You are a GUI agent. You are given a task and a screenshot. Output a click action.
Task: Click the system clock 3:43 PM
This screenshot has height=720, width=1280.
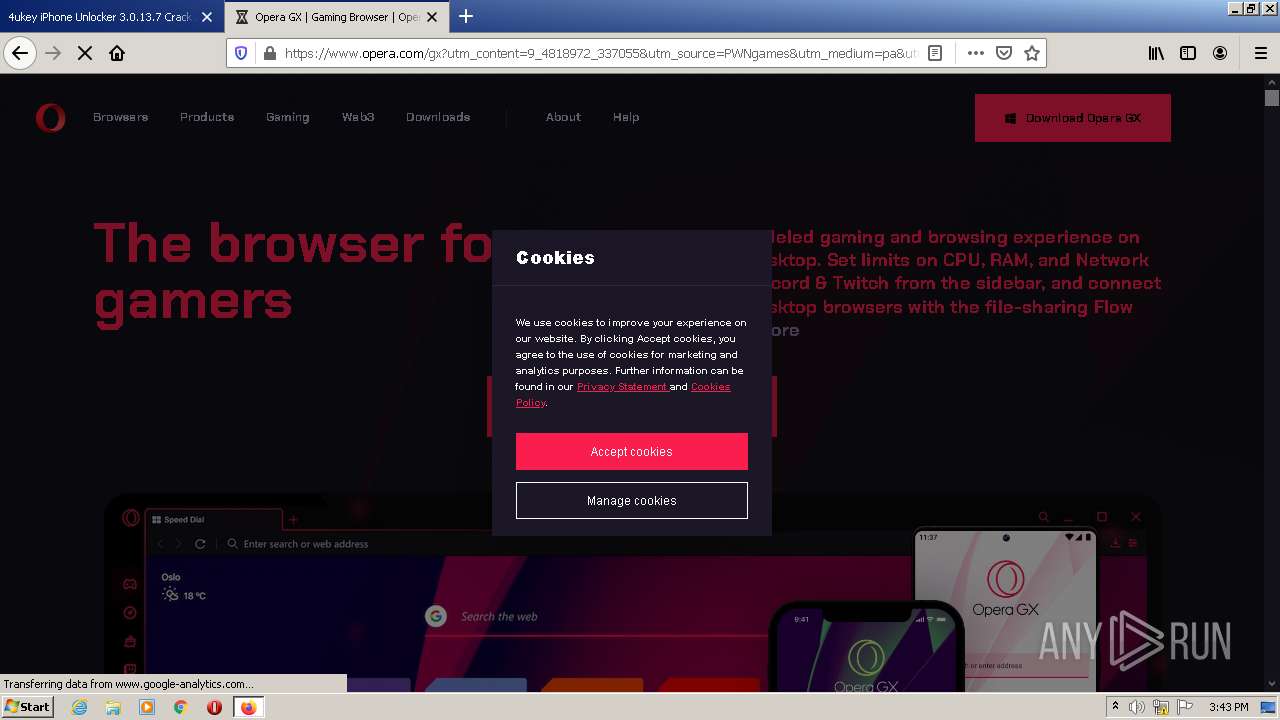coord(1229,707)
